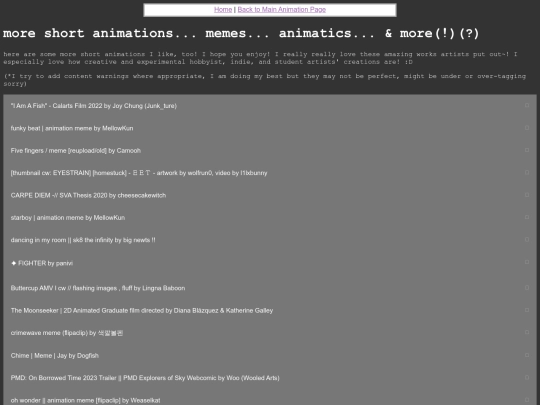Go back to Main Animation Page
Screen dimensions: 540x405
pos(281,10)
